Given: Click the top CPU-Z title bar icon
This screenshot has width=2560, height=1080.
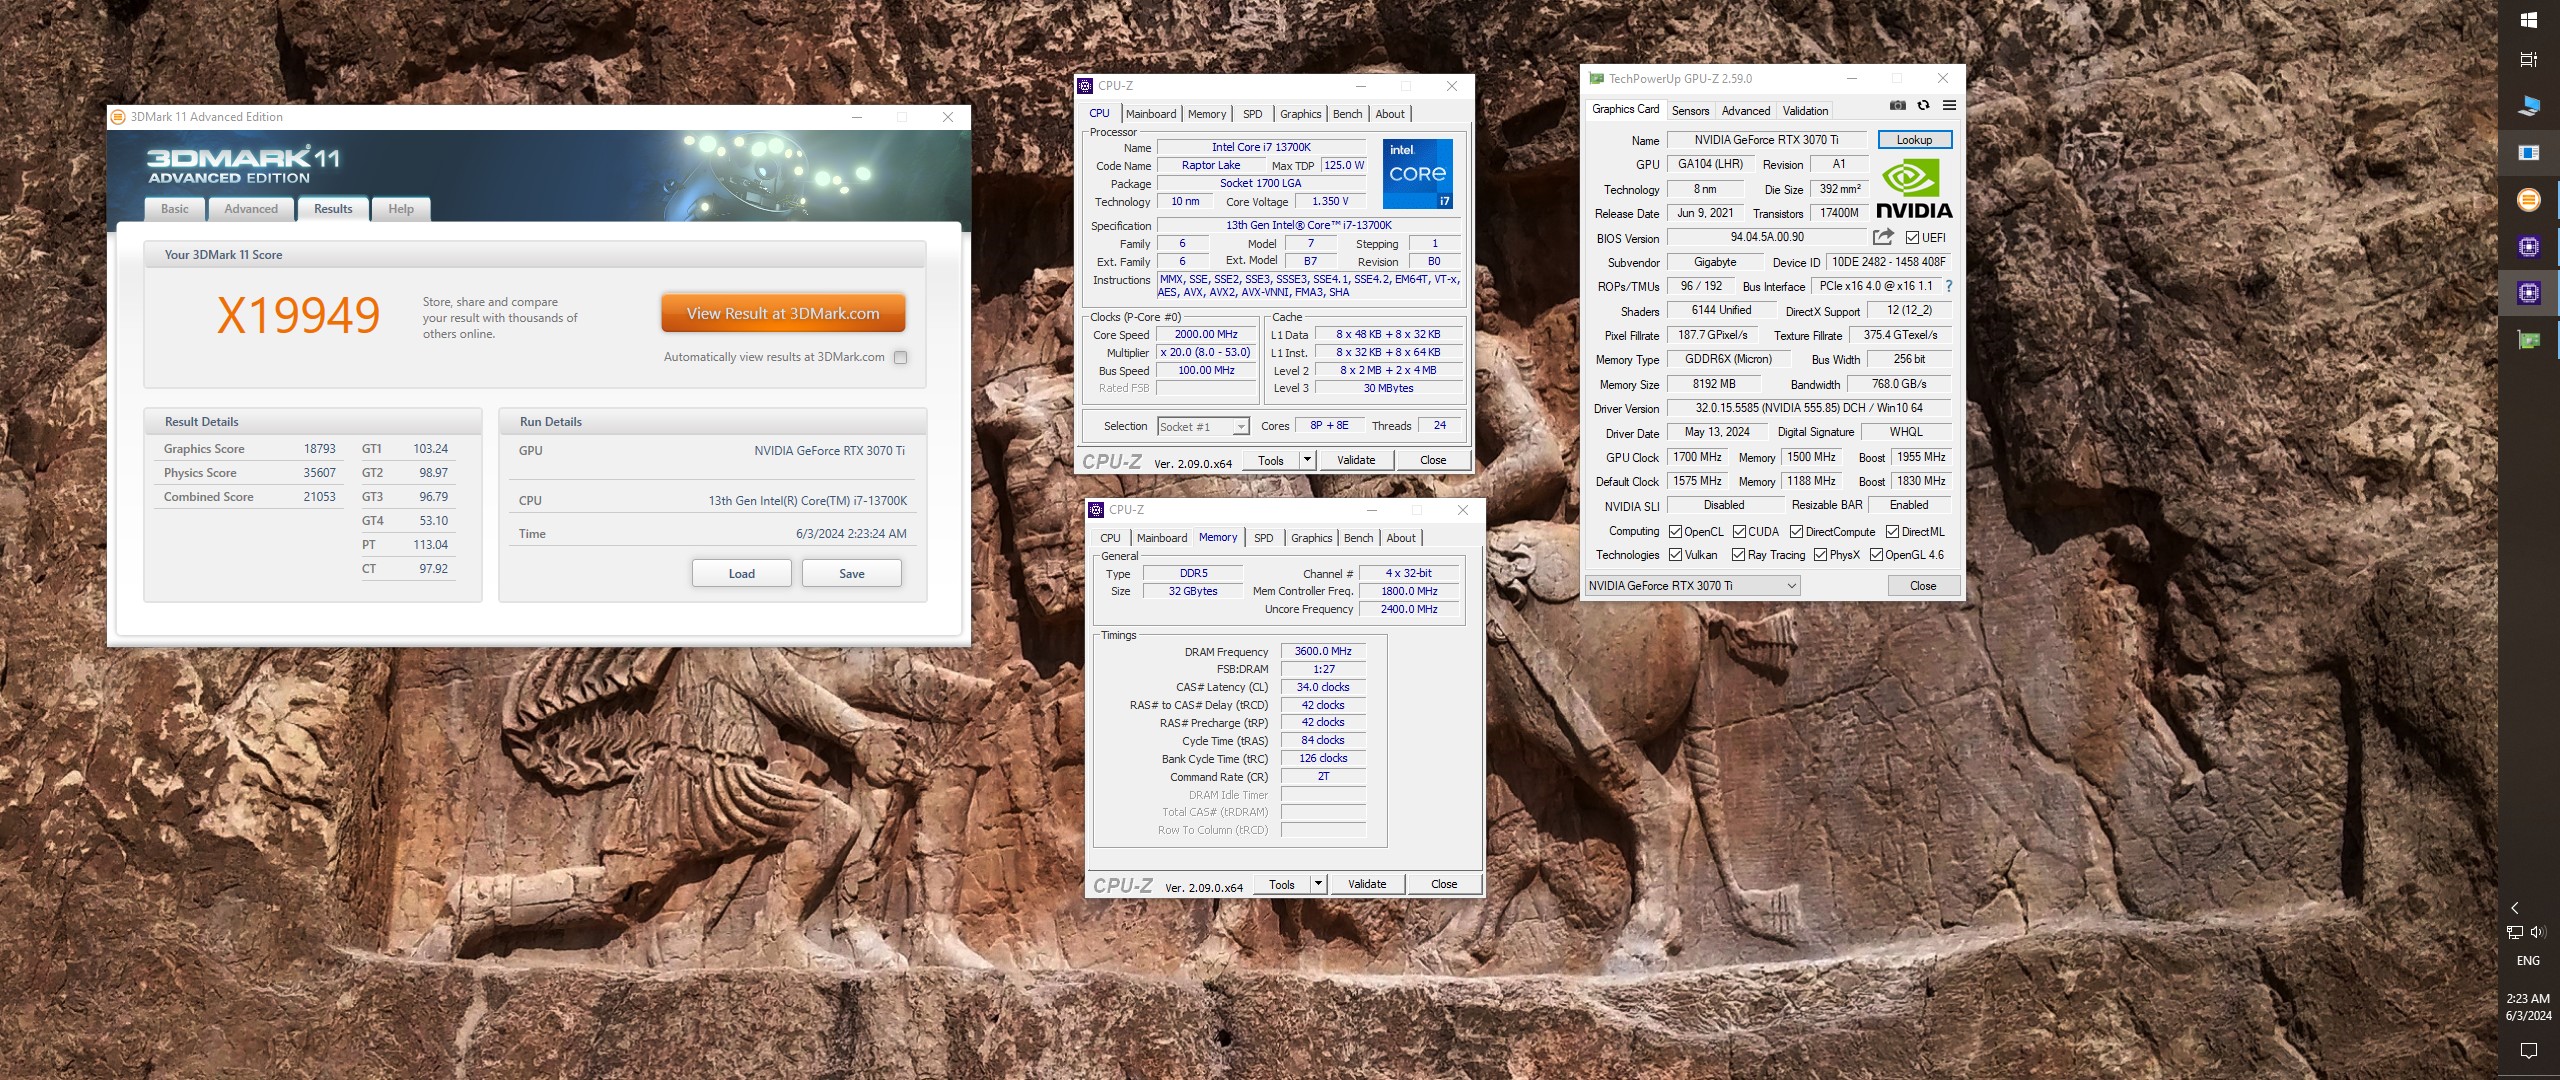Looking at the screenshot, I should 1085,86.
